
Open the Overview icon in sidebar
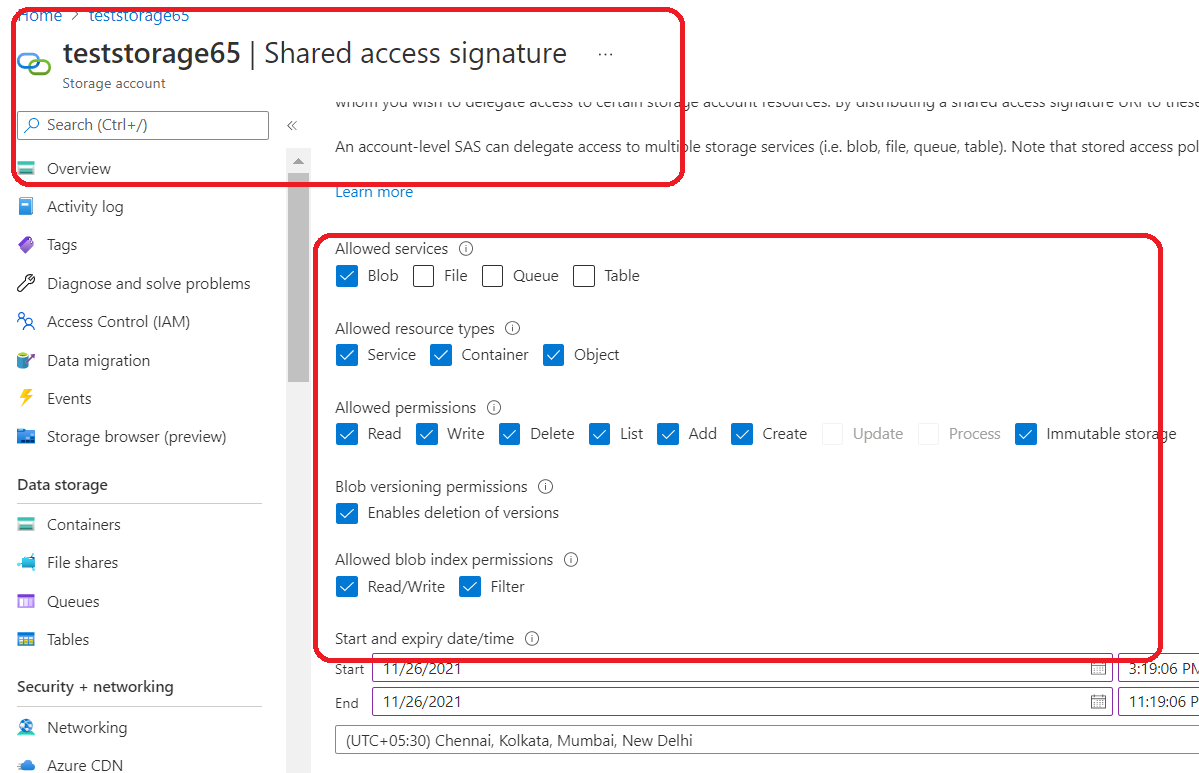click(x=26, y=168)
